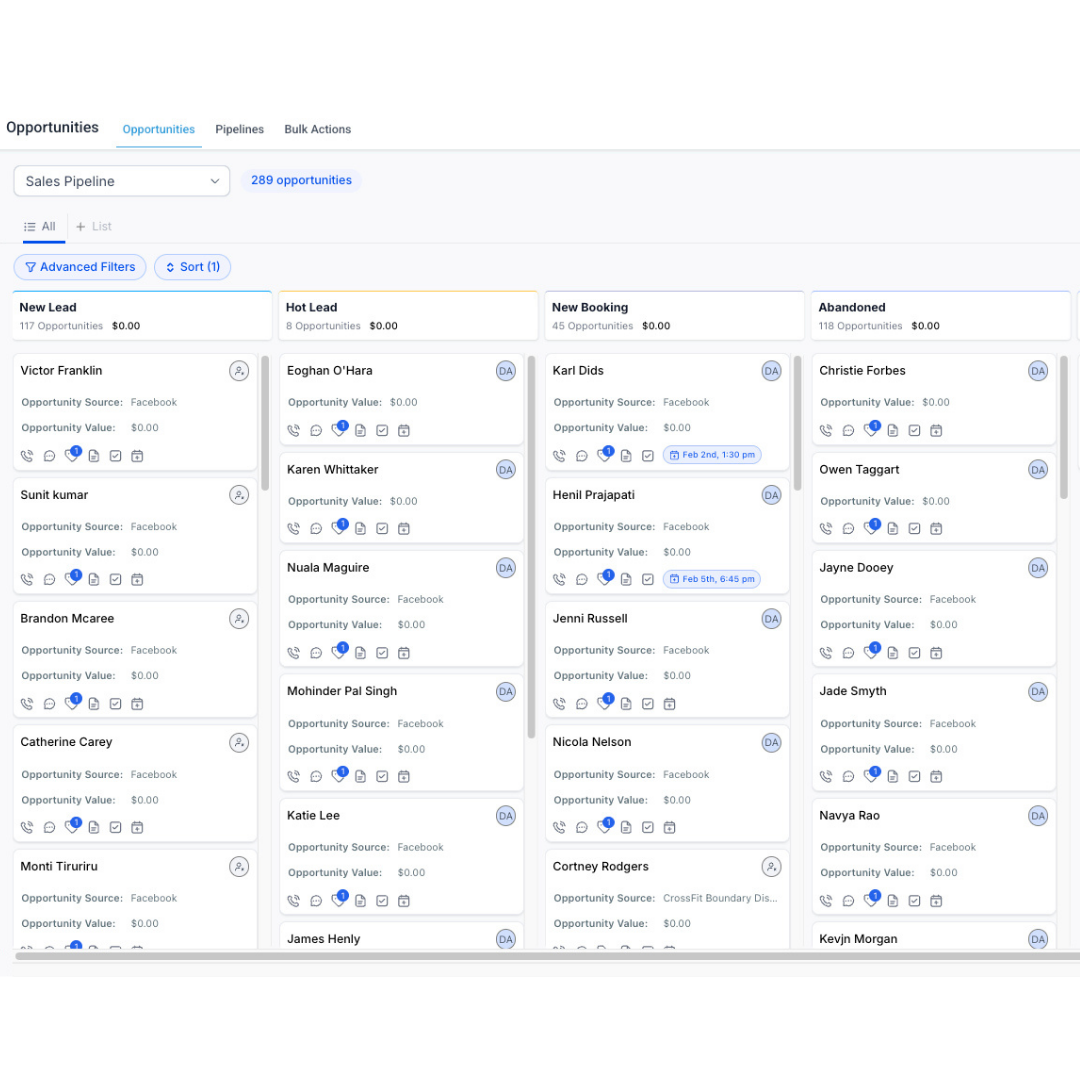Click the New Booking column header
The height and width of the screenshot is (1080, 1080).
pyautogui.click(x=674, y=316)
